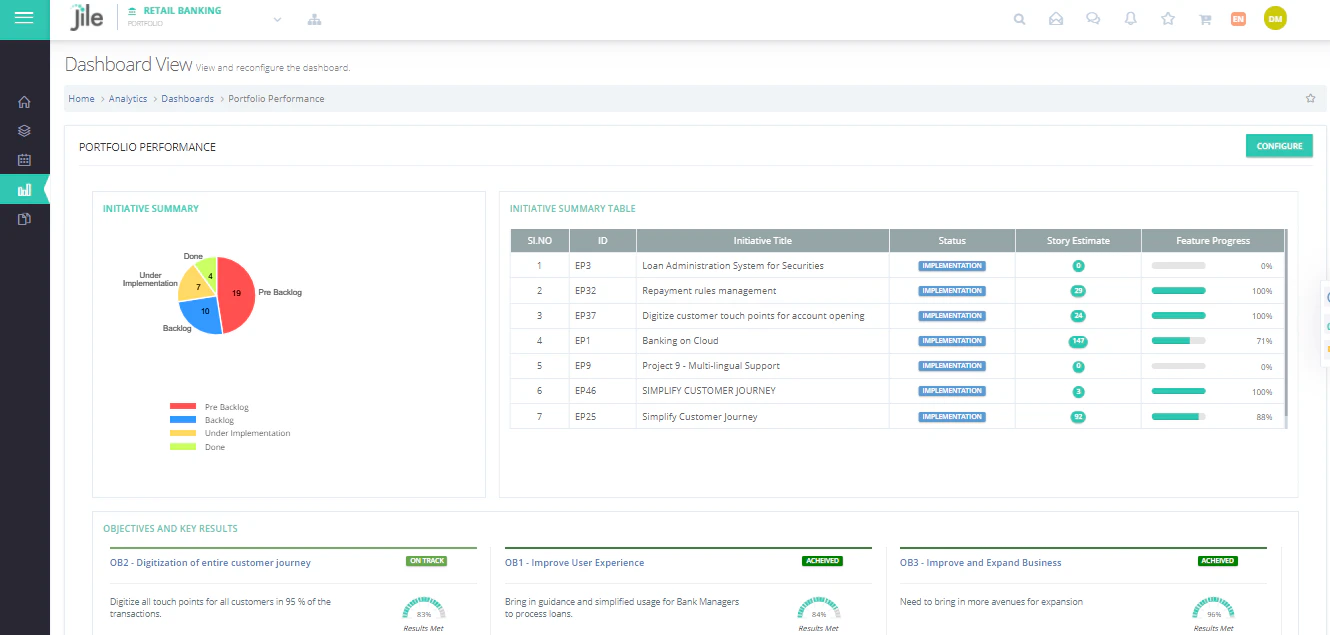Toggle the favorites star next to the breadcrumb
This screenshot has width=1330, height=635.
coord(1311,98)
